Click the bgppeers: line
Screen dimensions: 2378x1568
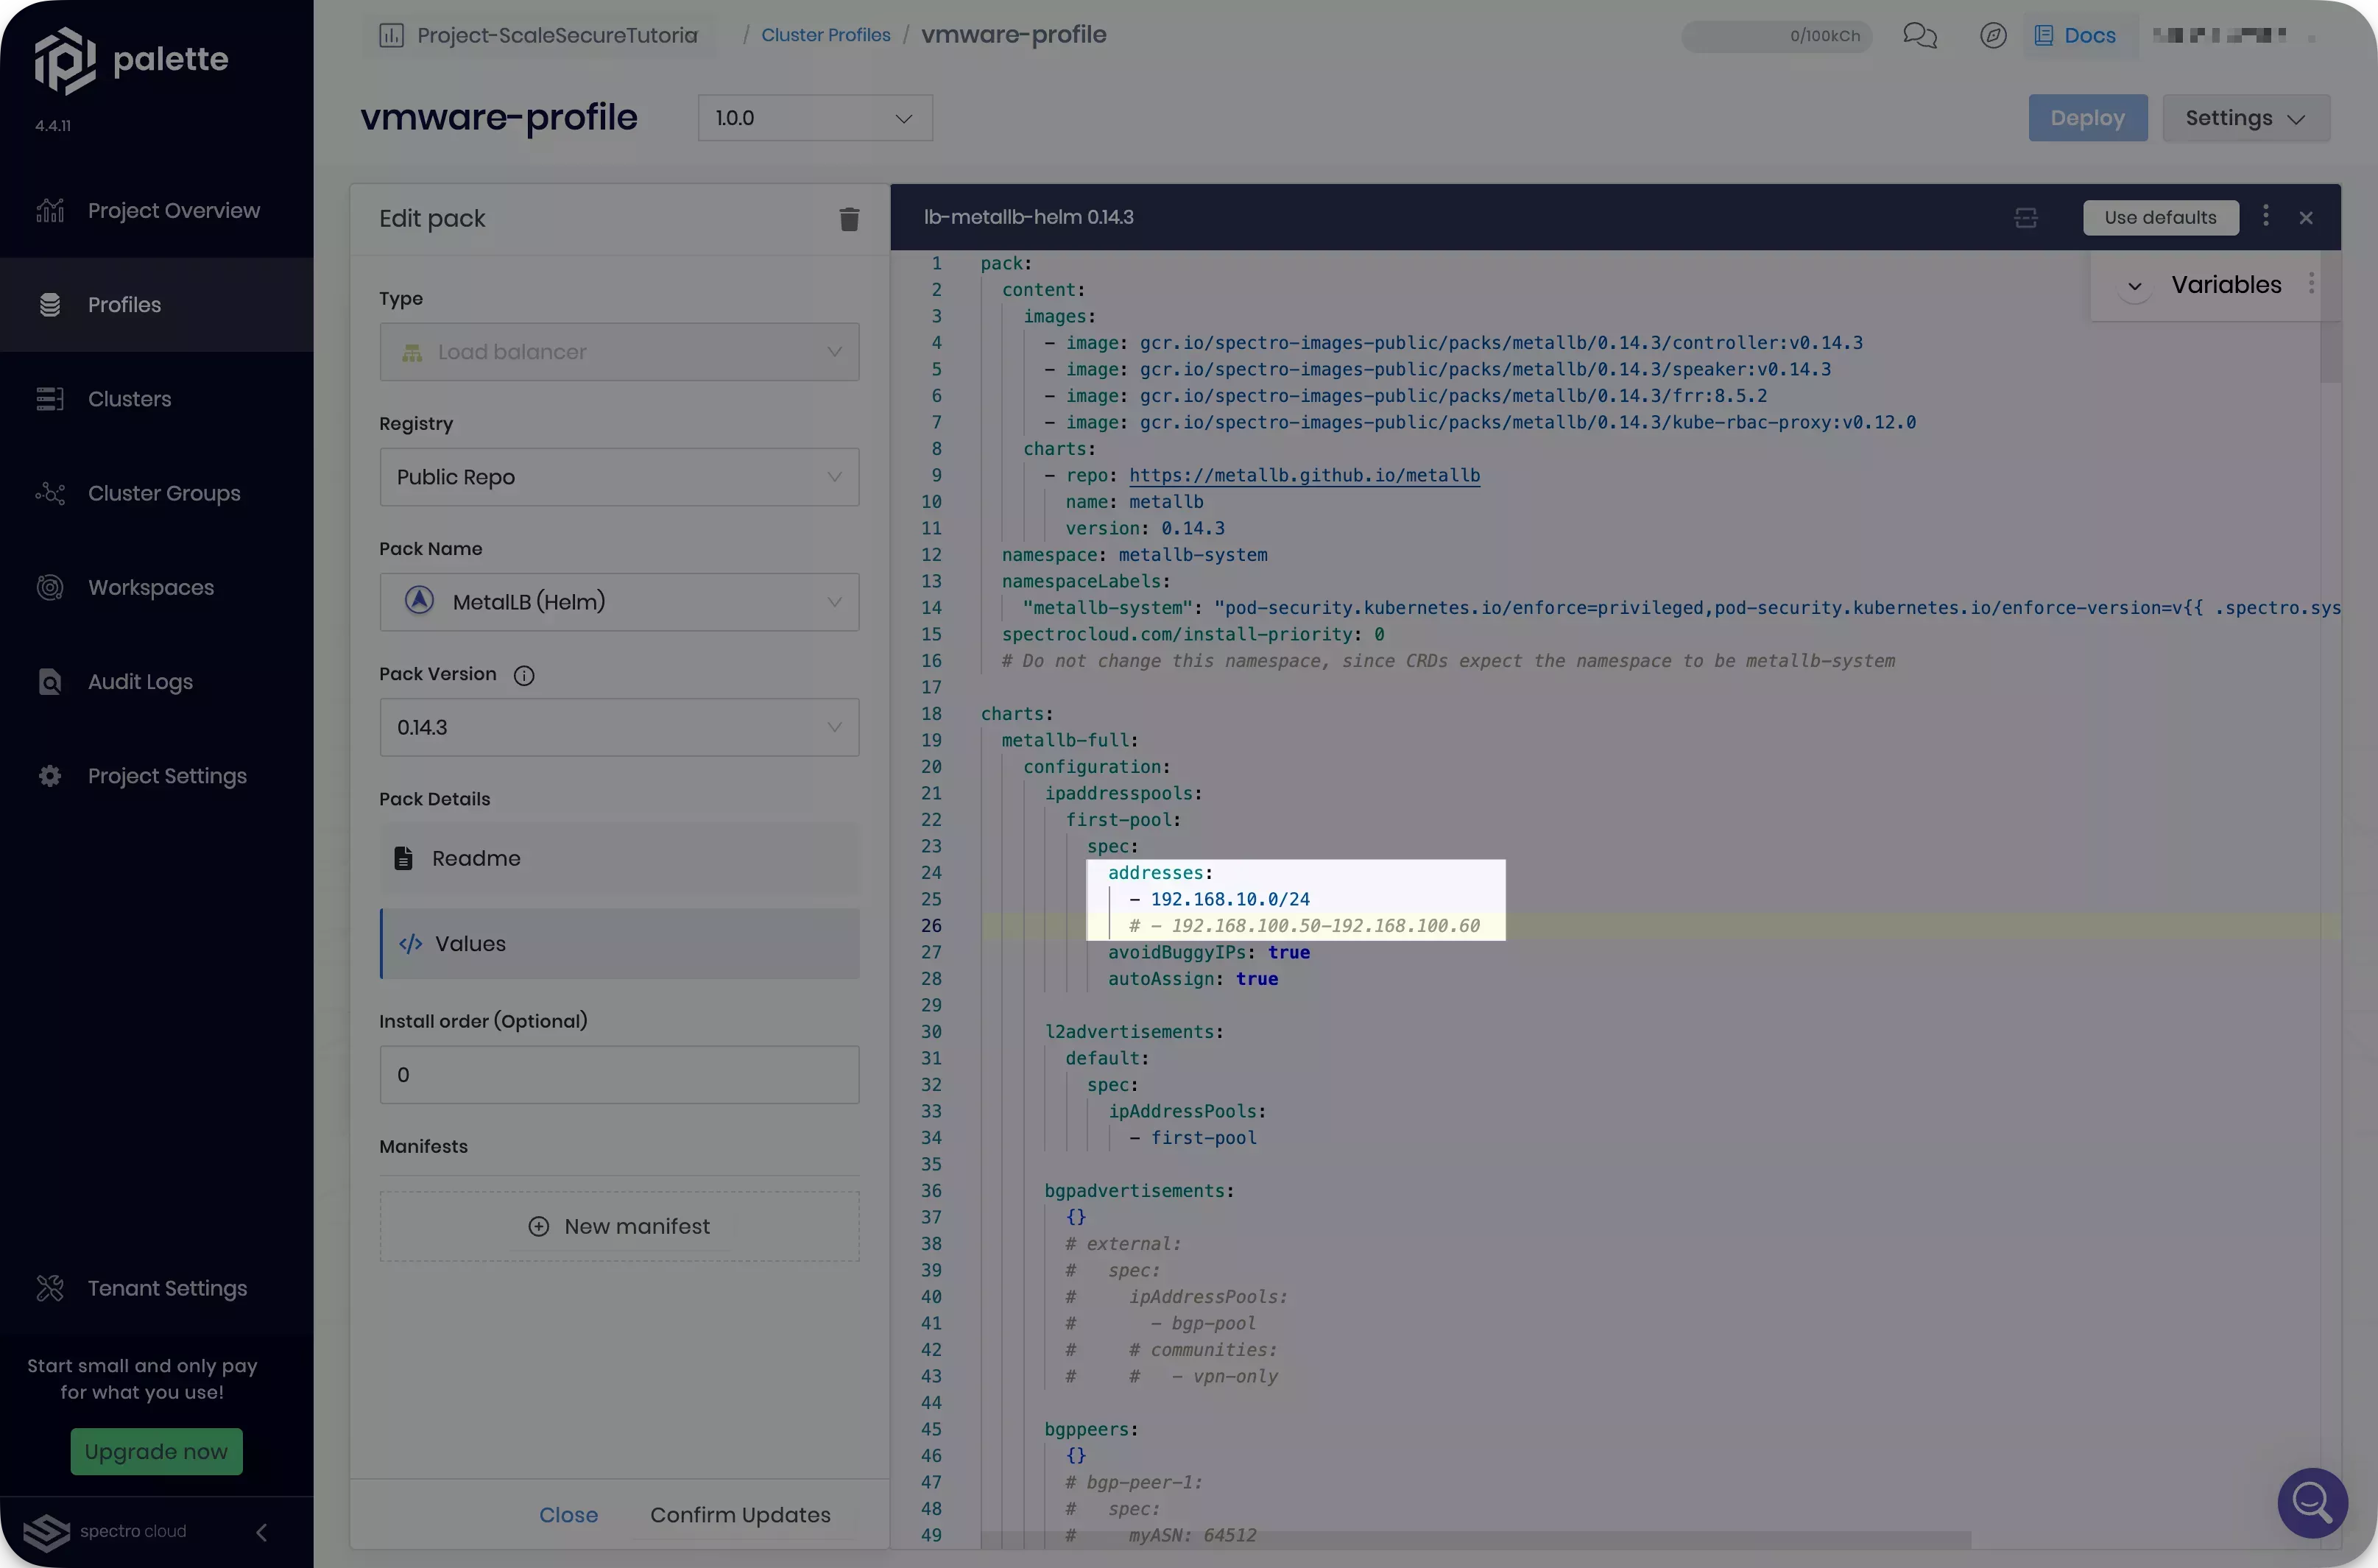click(1091, 1430)
